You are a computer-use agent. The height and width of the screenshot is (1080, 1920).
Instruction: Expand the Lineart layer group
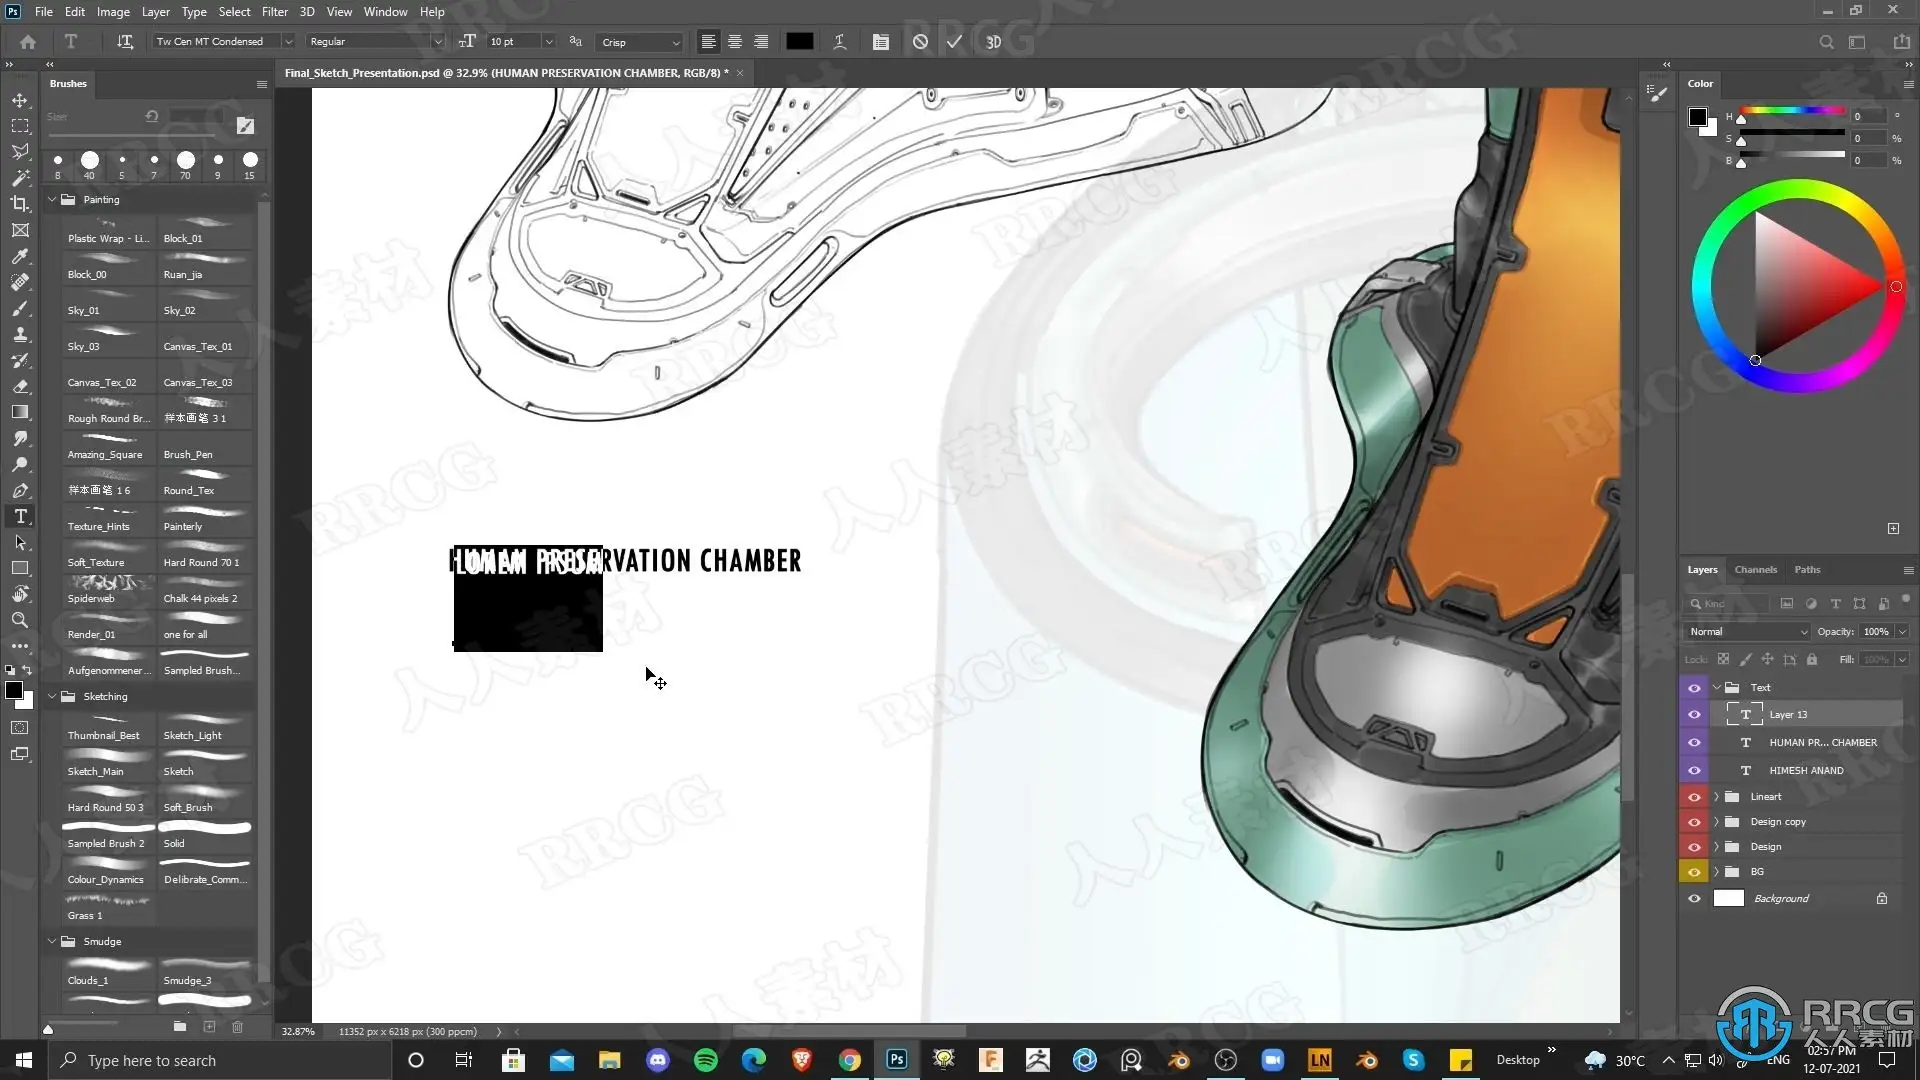[1717, 797]
